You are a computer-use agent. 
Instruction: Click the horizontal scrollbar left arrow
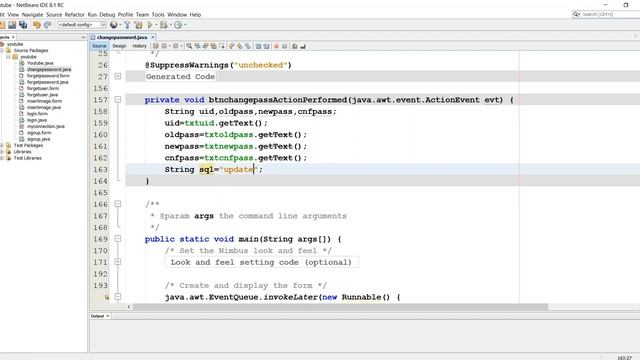(129, 307)
